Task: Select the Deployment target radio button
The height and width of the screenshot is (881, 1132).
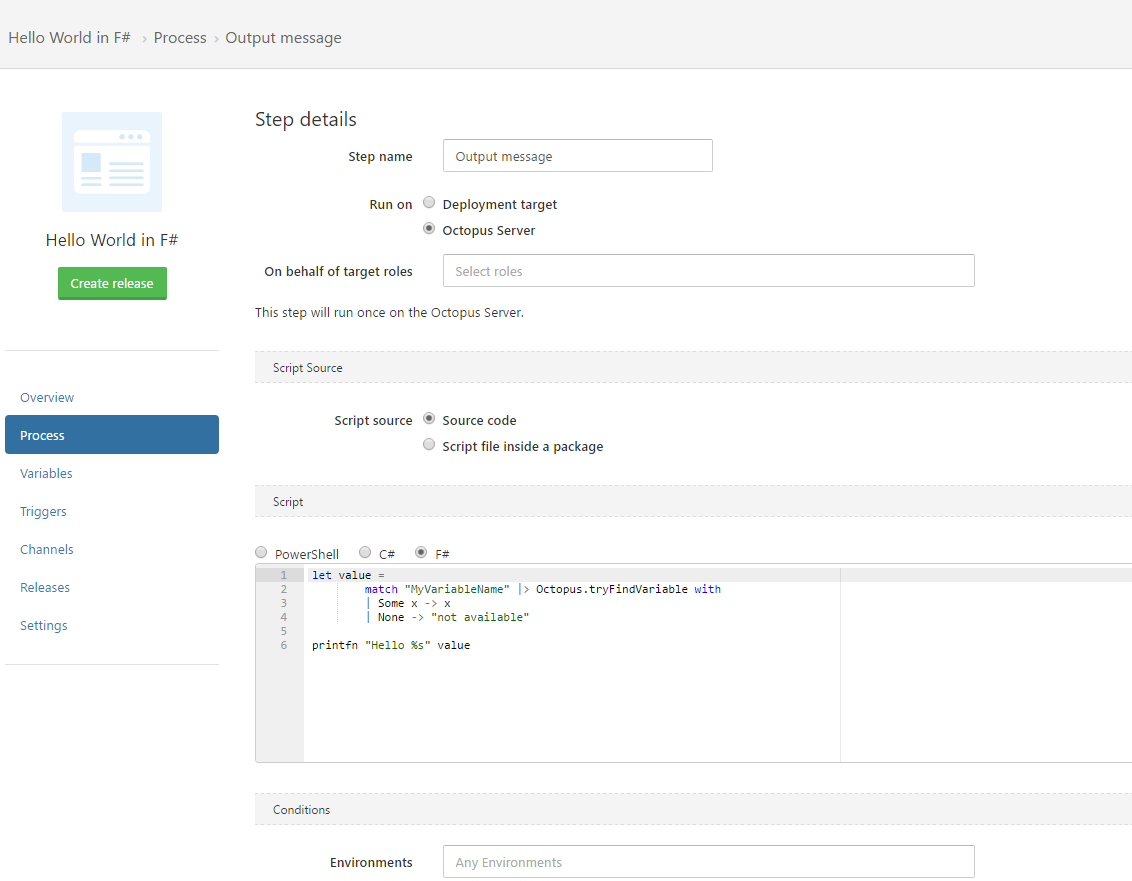Action: pos(429,203)
